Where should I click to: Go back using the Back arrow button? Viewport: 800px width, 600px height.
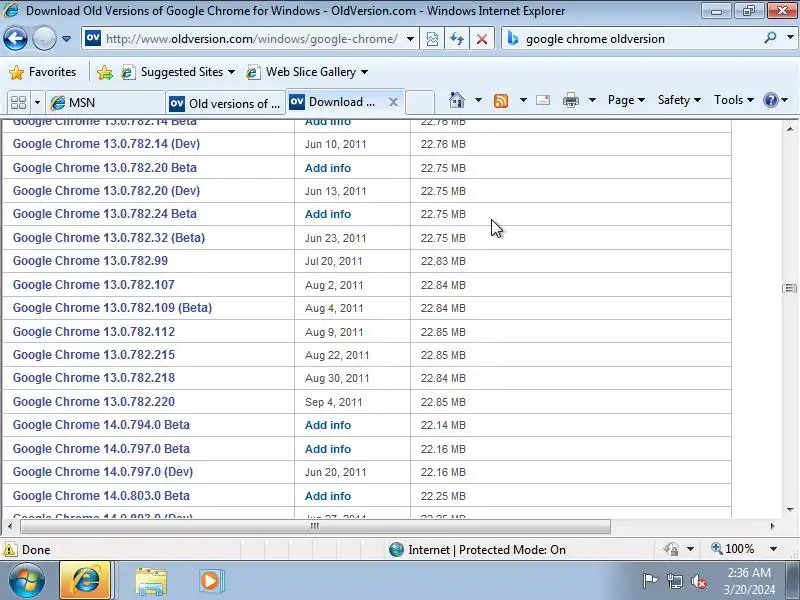click(15, 39)
